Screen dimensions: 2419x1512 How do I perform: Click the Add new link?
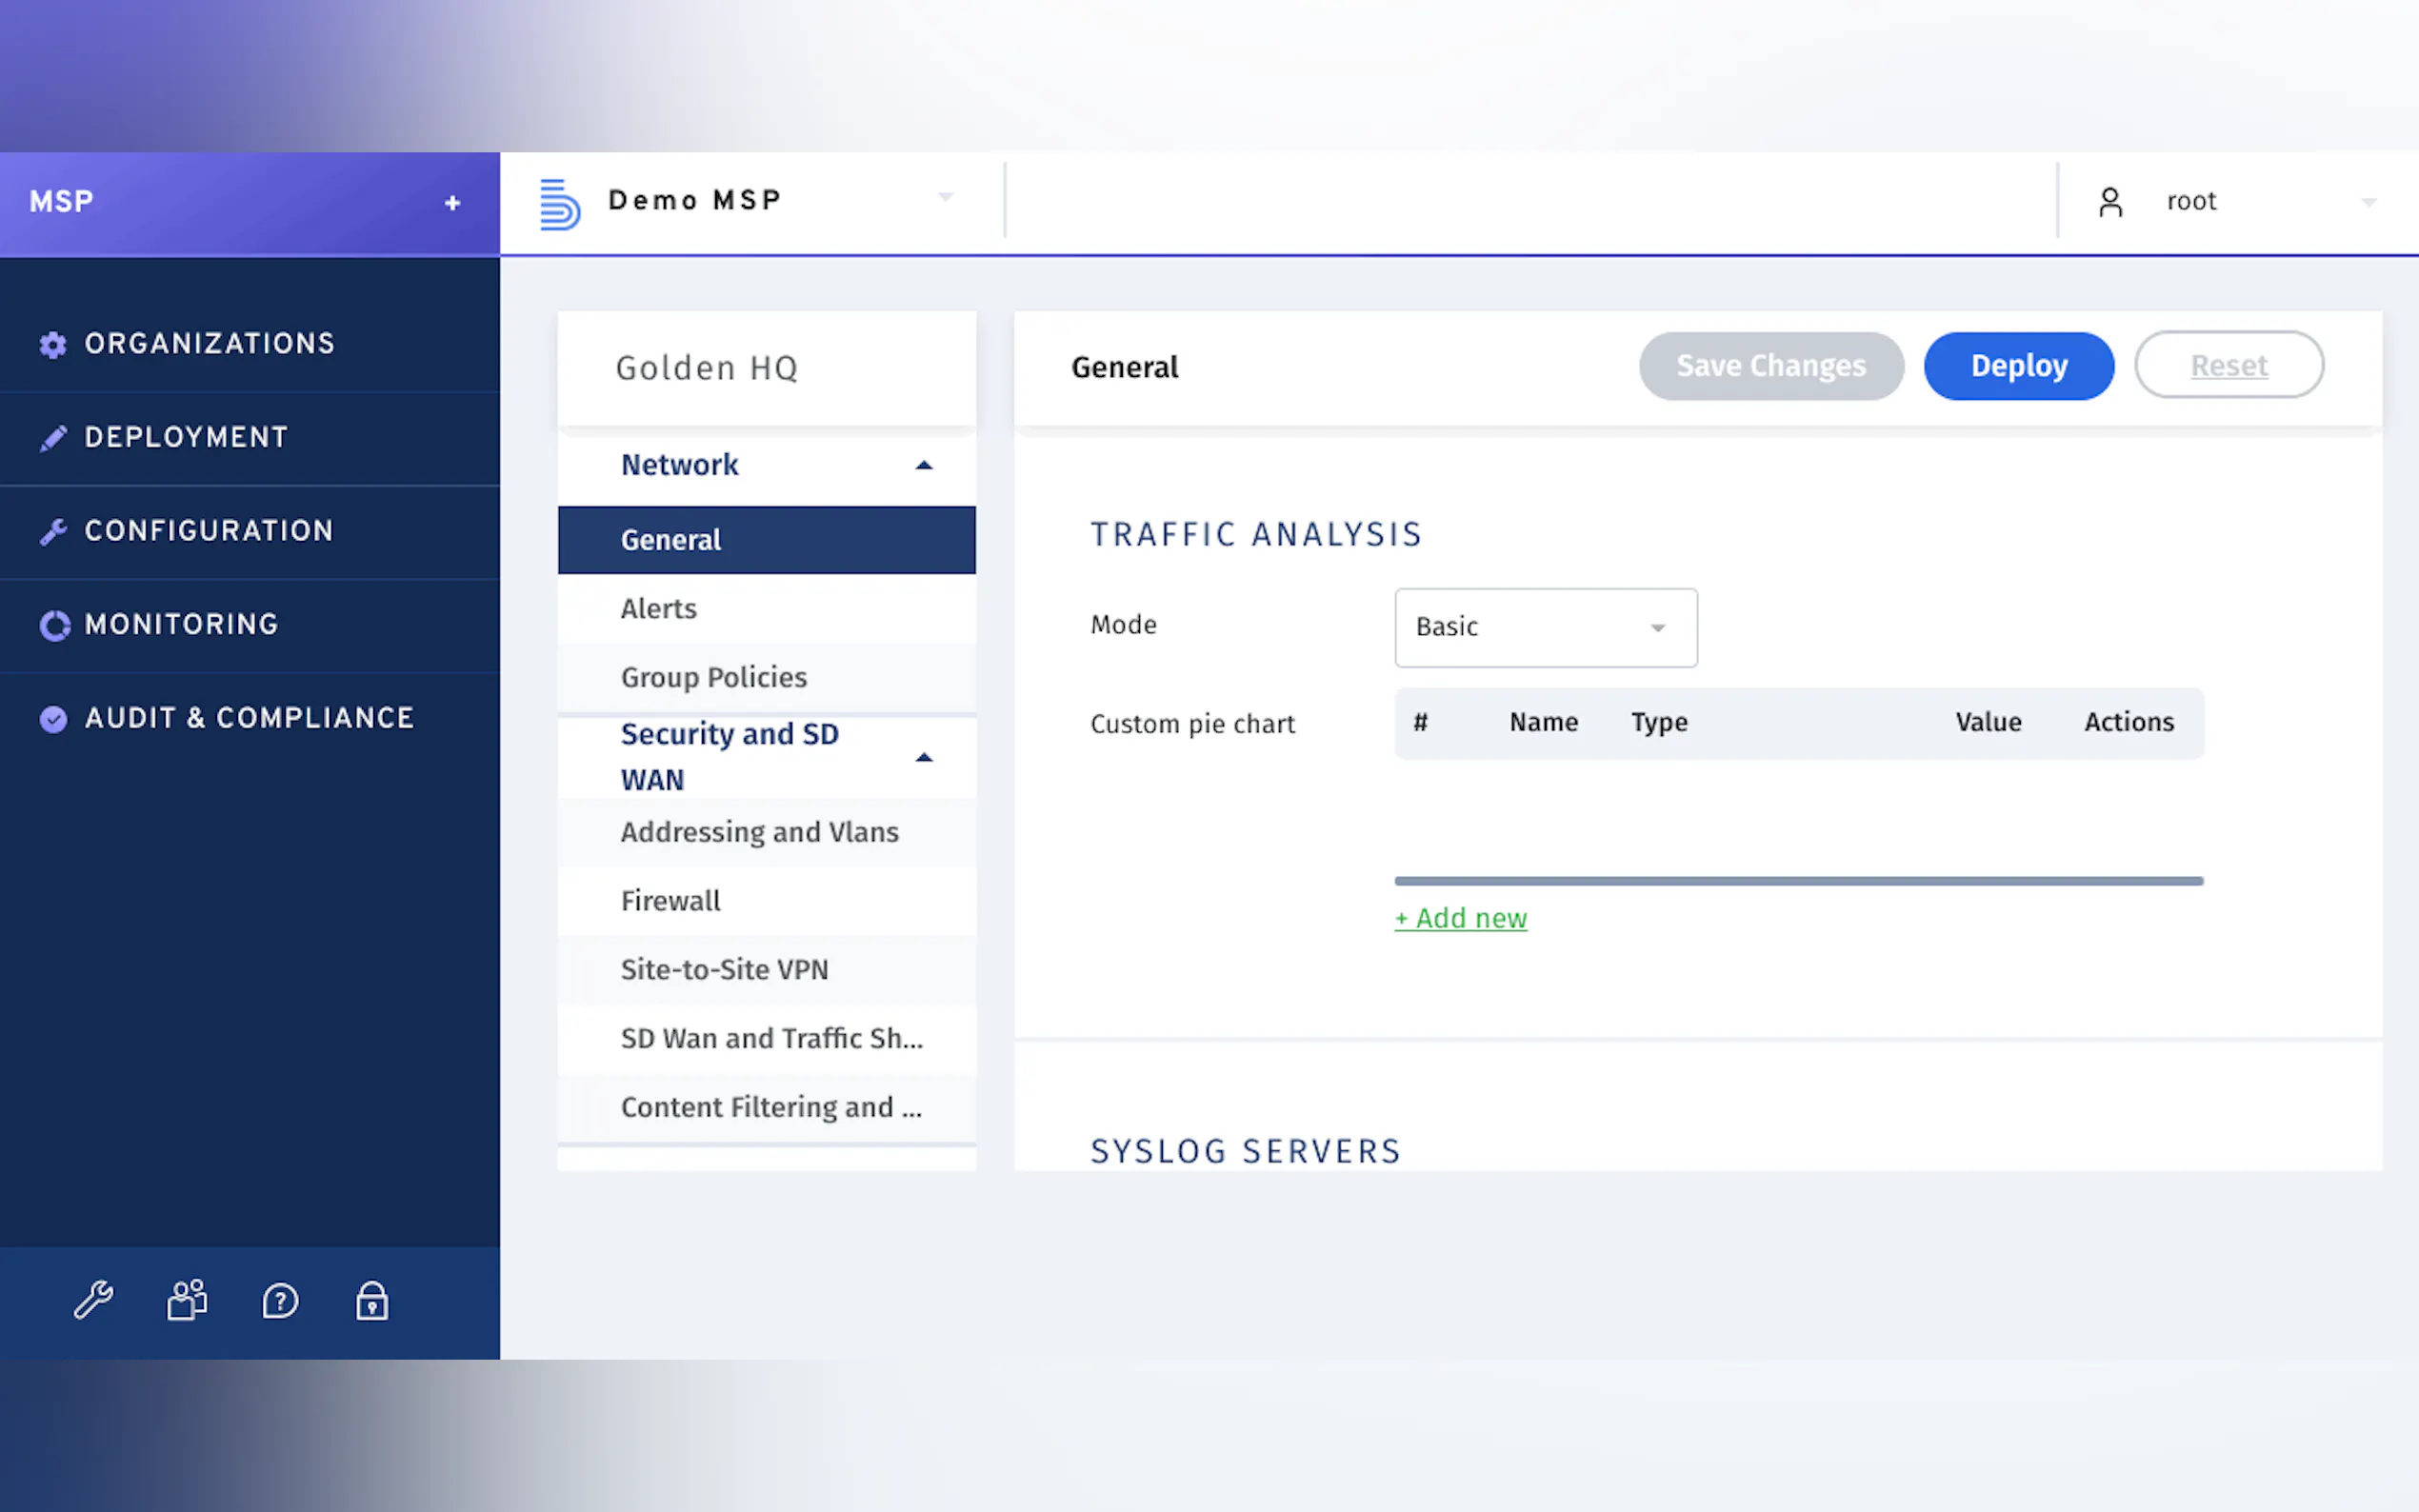tap(1460, 918)
